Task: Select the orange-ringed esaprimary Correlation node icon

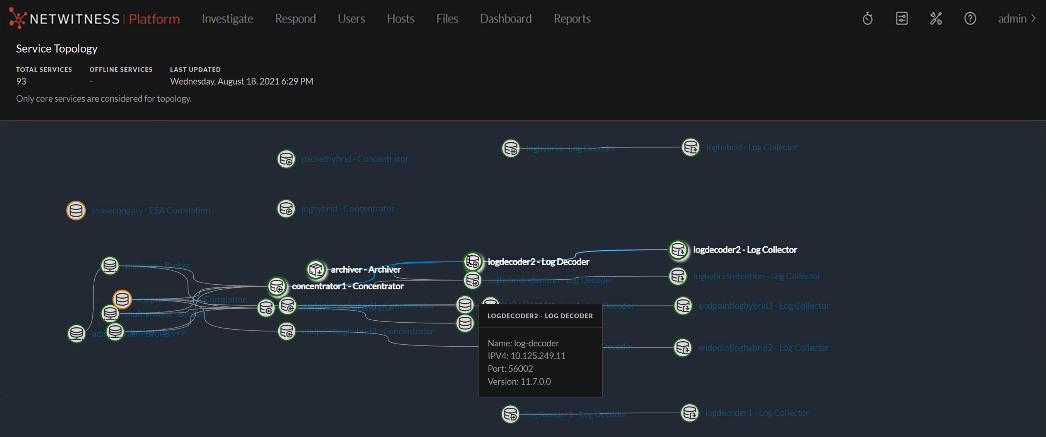Action: (122, 300)
